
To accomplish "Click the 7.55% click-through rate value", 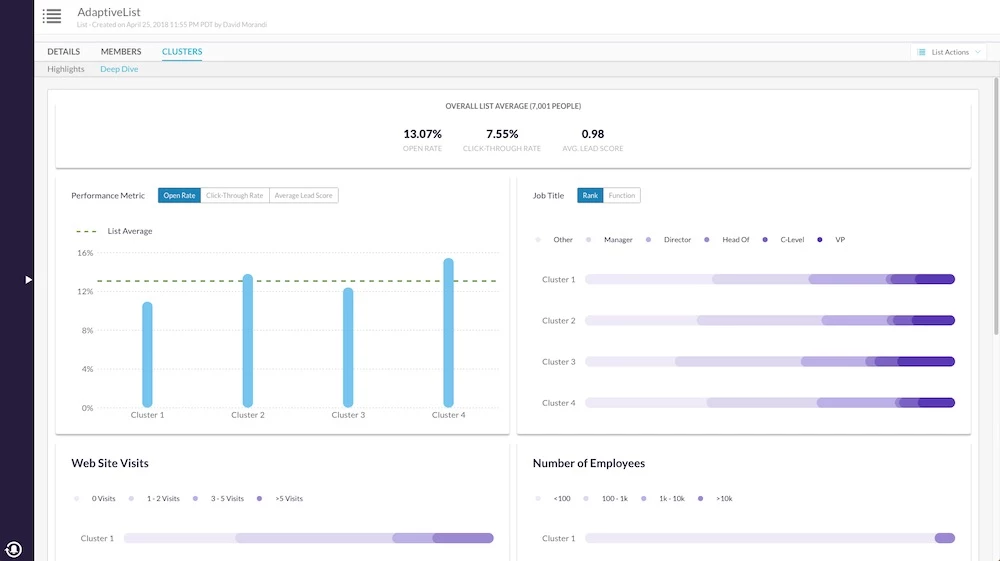I will (502, 134).
